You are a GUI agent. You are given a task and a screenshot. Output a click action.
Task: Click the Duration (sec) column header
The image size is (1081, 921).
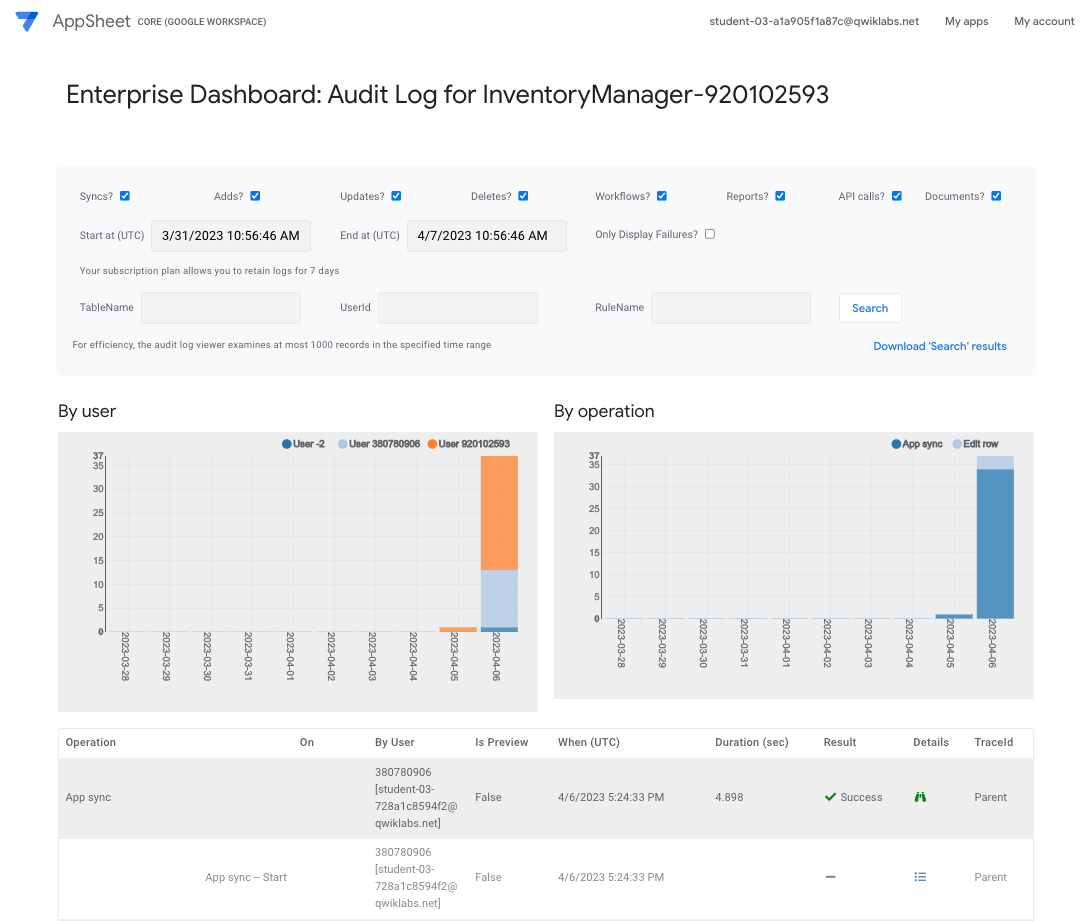(751, 742)
